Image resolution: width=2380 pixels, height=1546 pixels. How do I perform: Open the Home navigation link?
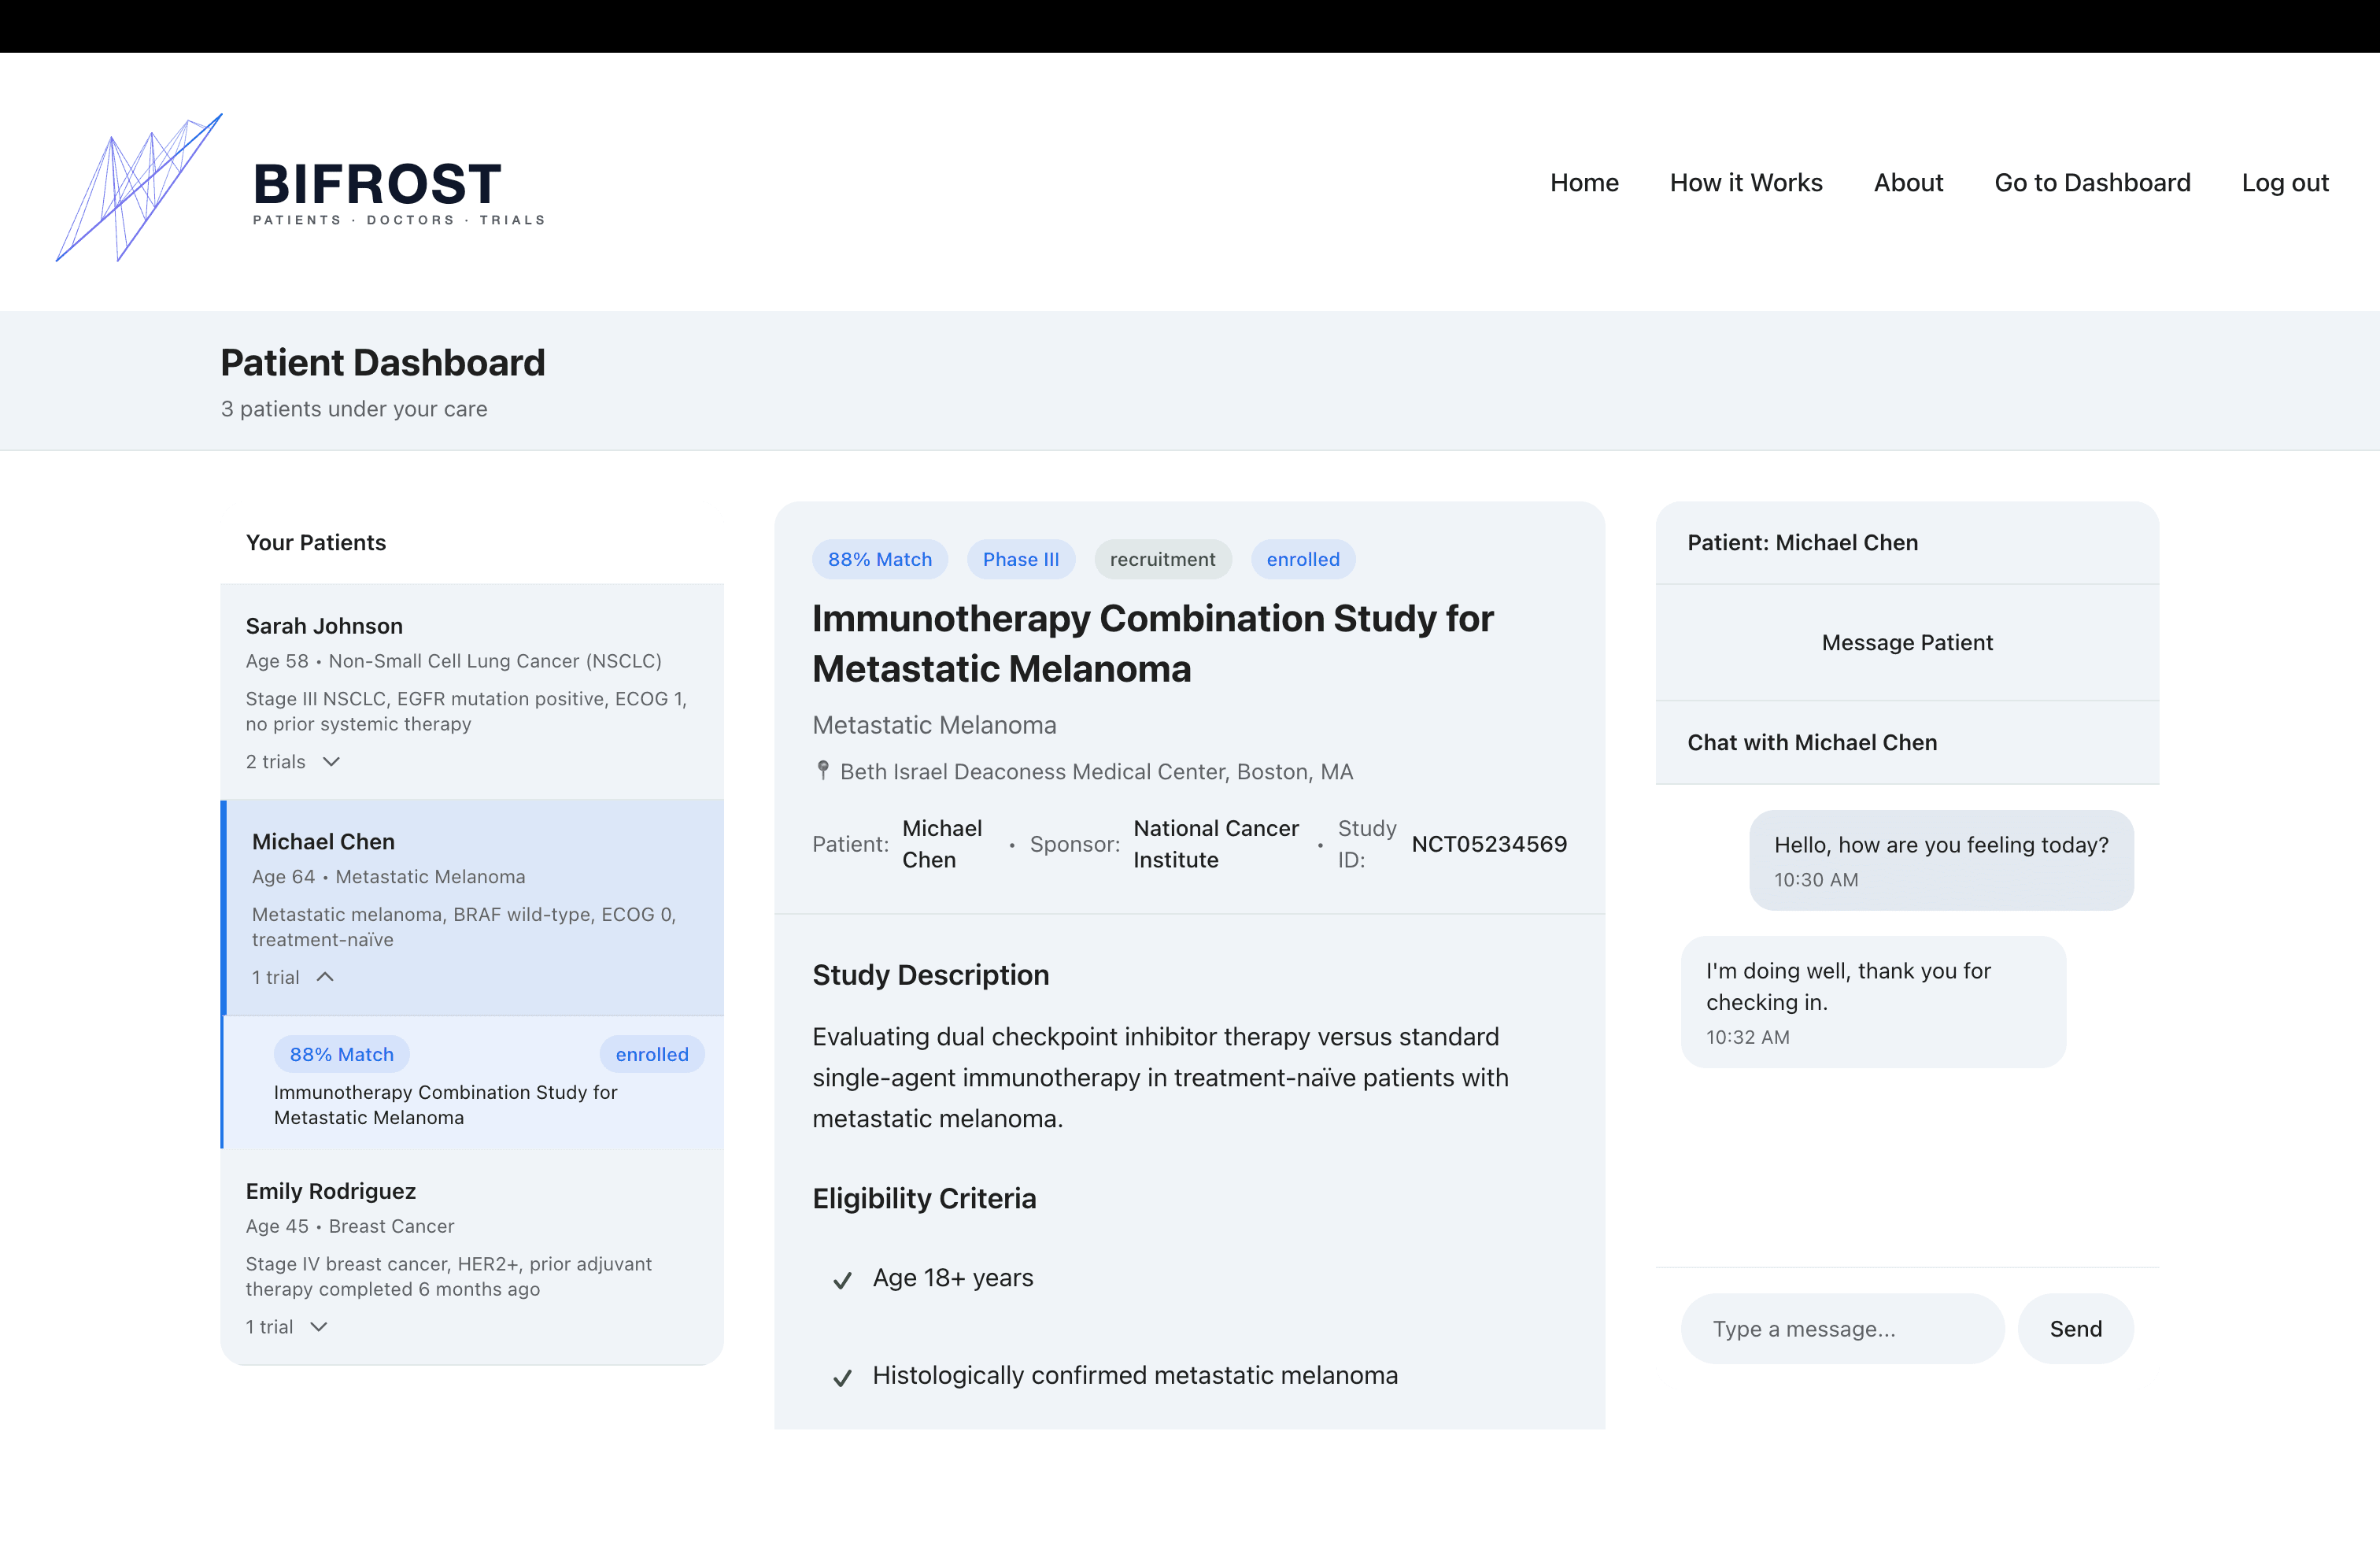tap(1584, 183)
